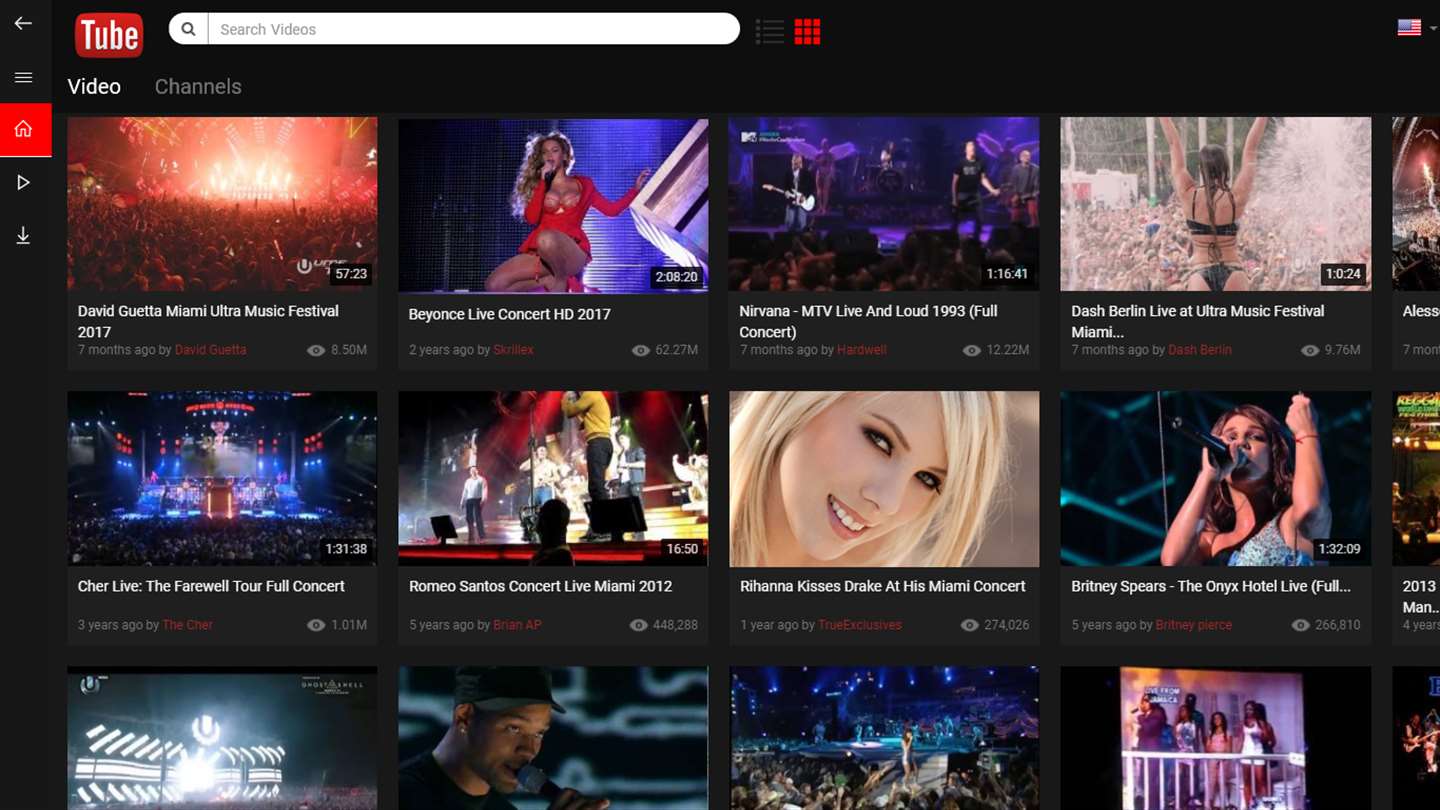Click the 16:50 duration badge
1440x810 pixels.
tap(682, 549)
